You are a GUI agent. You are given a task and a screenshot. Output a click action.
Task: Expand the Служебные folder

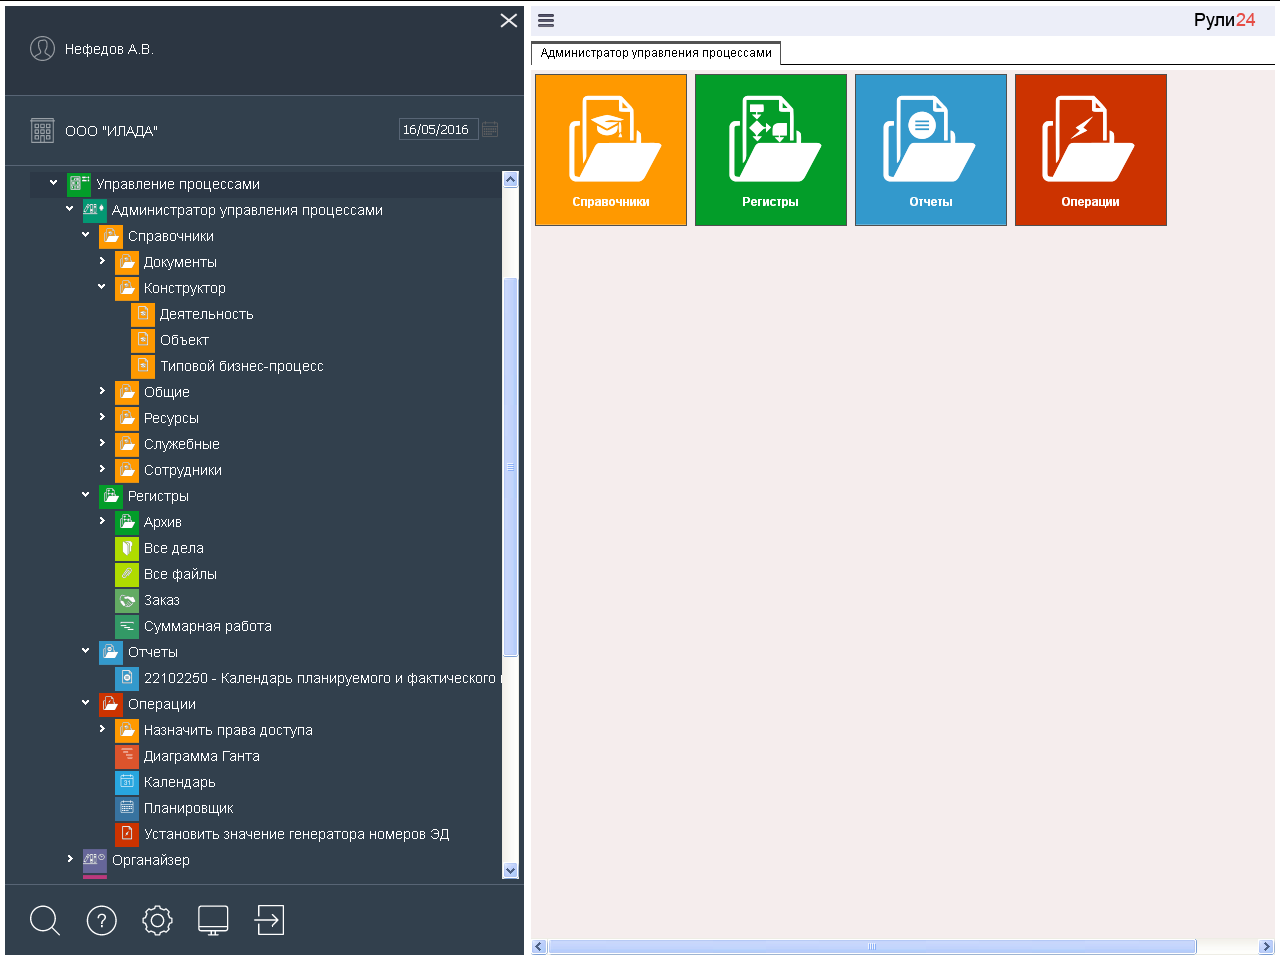102,443
